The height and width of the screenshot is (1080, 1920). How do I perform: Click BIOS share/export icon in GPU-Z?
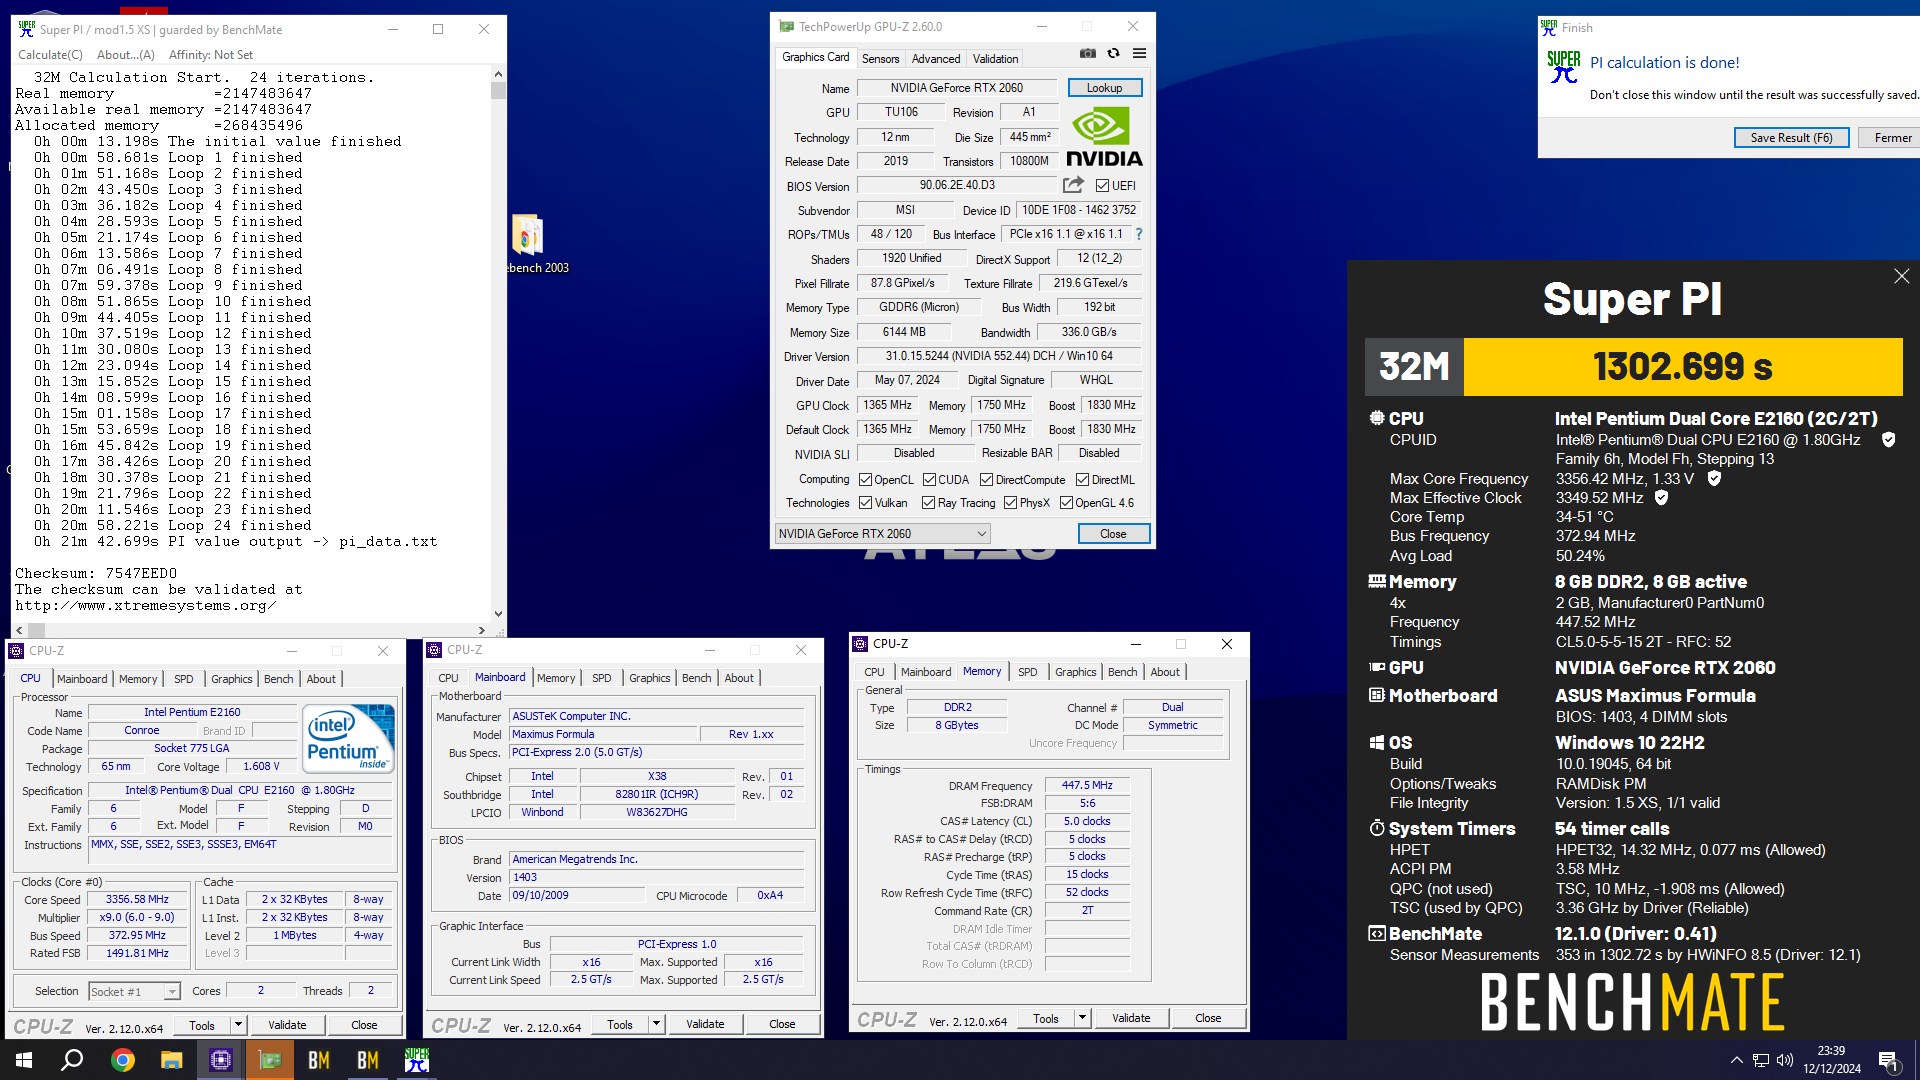1073,185
